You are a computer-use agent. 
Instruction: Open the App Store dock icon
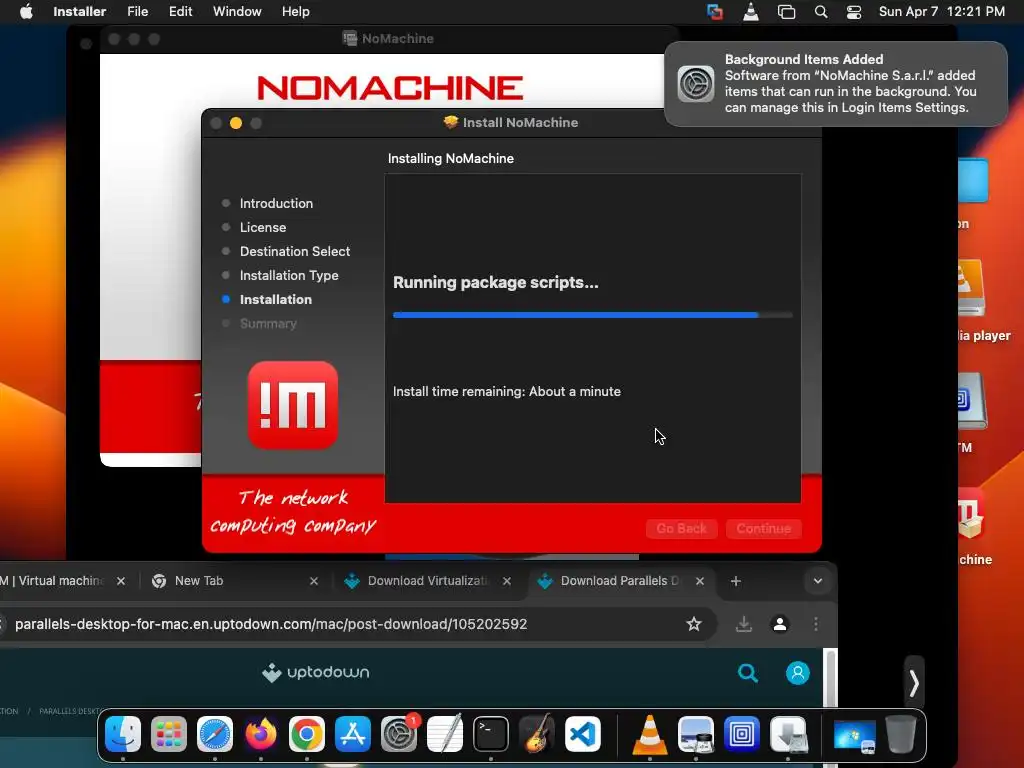click(x=353, y=734)
